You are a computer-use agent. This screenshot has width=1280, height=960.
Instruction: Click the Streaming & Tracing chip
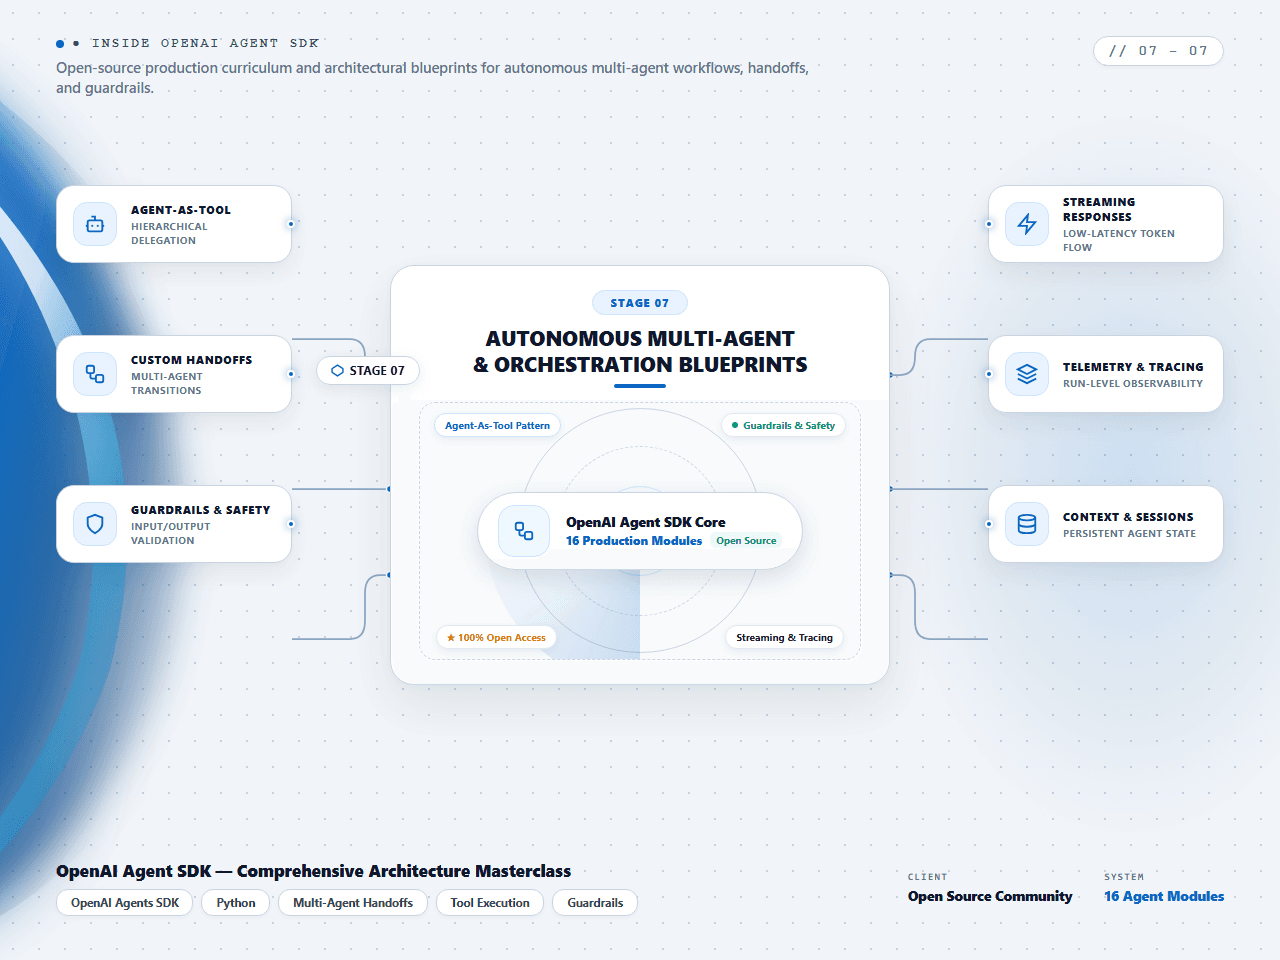(x=784, y=637)
